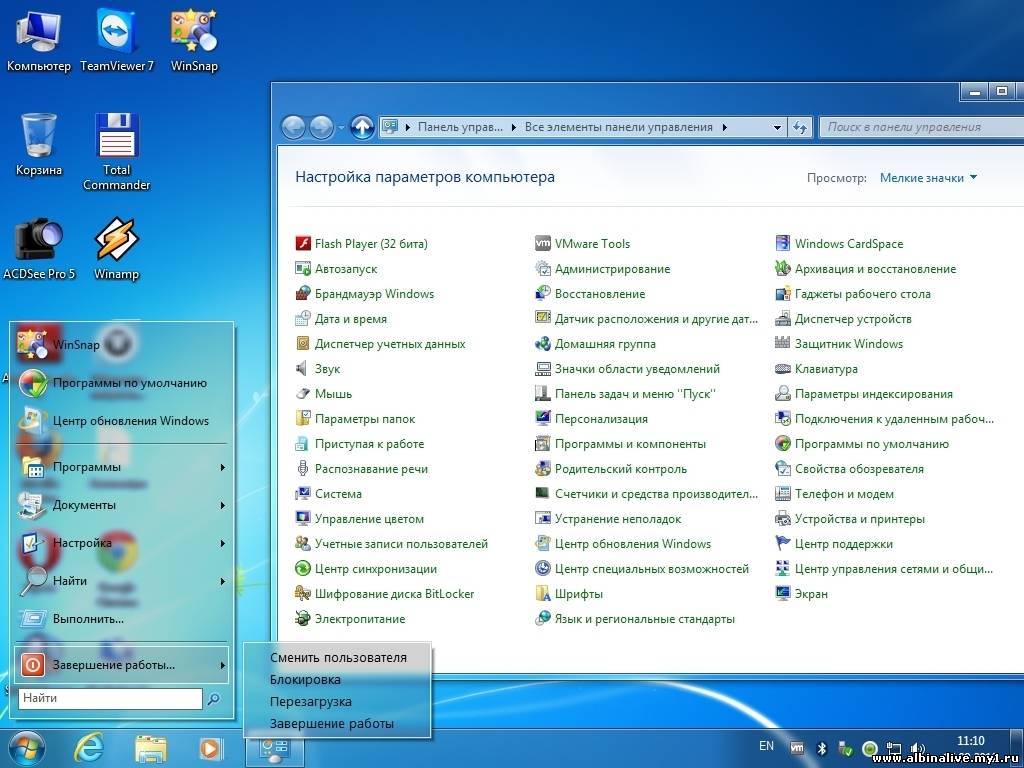
Task: Open the address bar history dropdown arrow
Action: pos(777,127)
